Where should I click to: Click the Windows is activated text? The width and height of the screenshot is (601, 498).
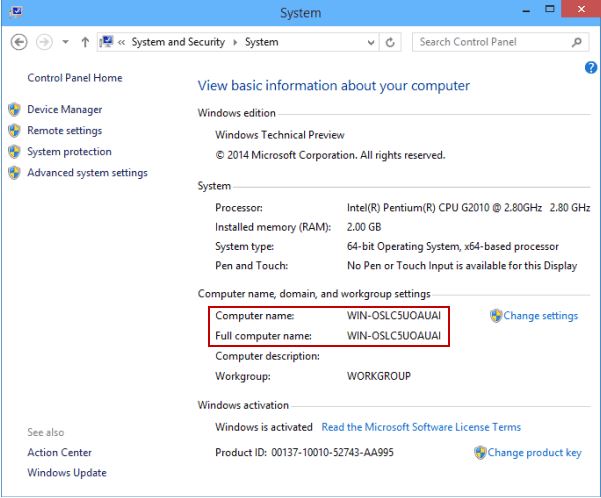click(x=264, y=427)
